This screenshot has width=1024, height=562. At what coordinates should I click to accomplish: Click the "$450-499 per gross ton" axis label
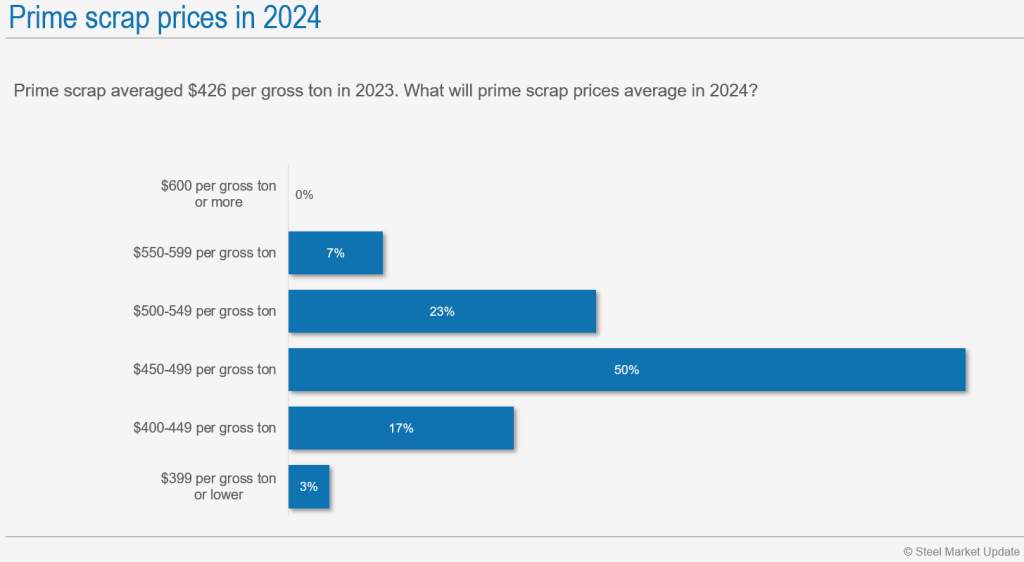[x=204, y=370]
